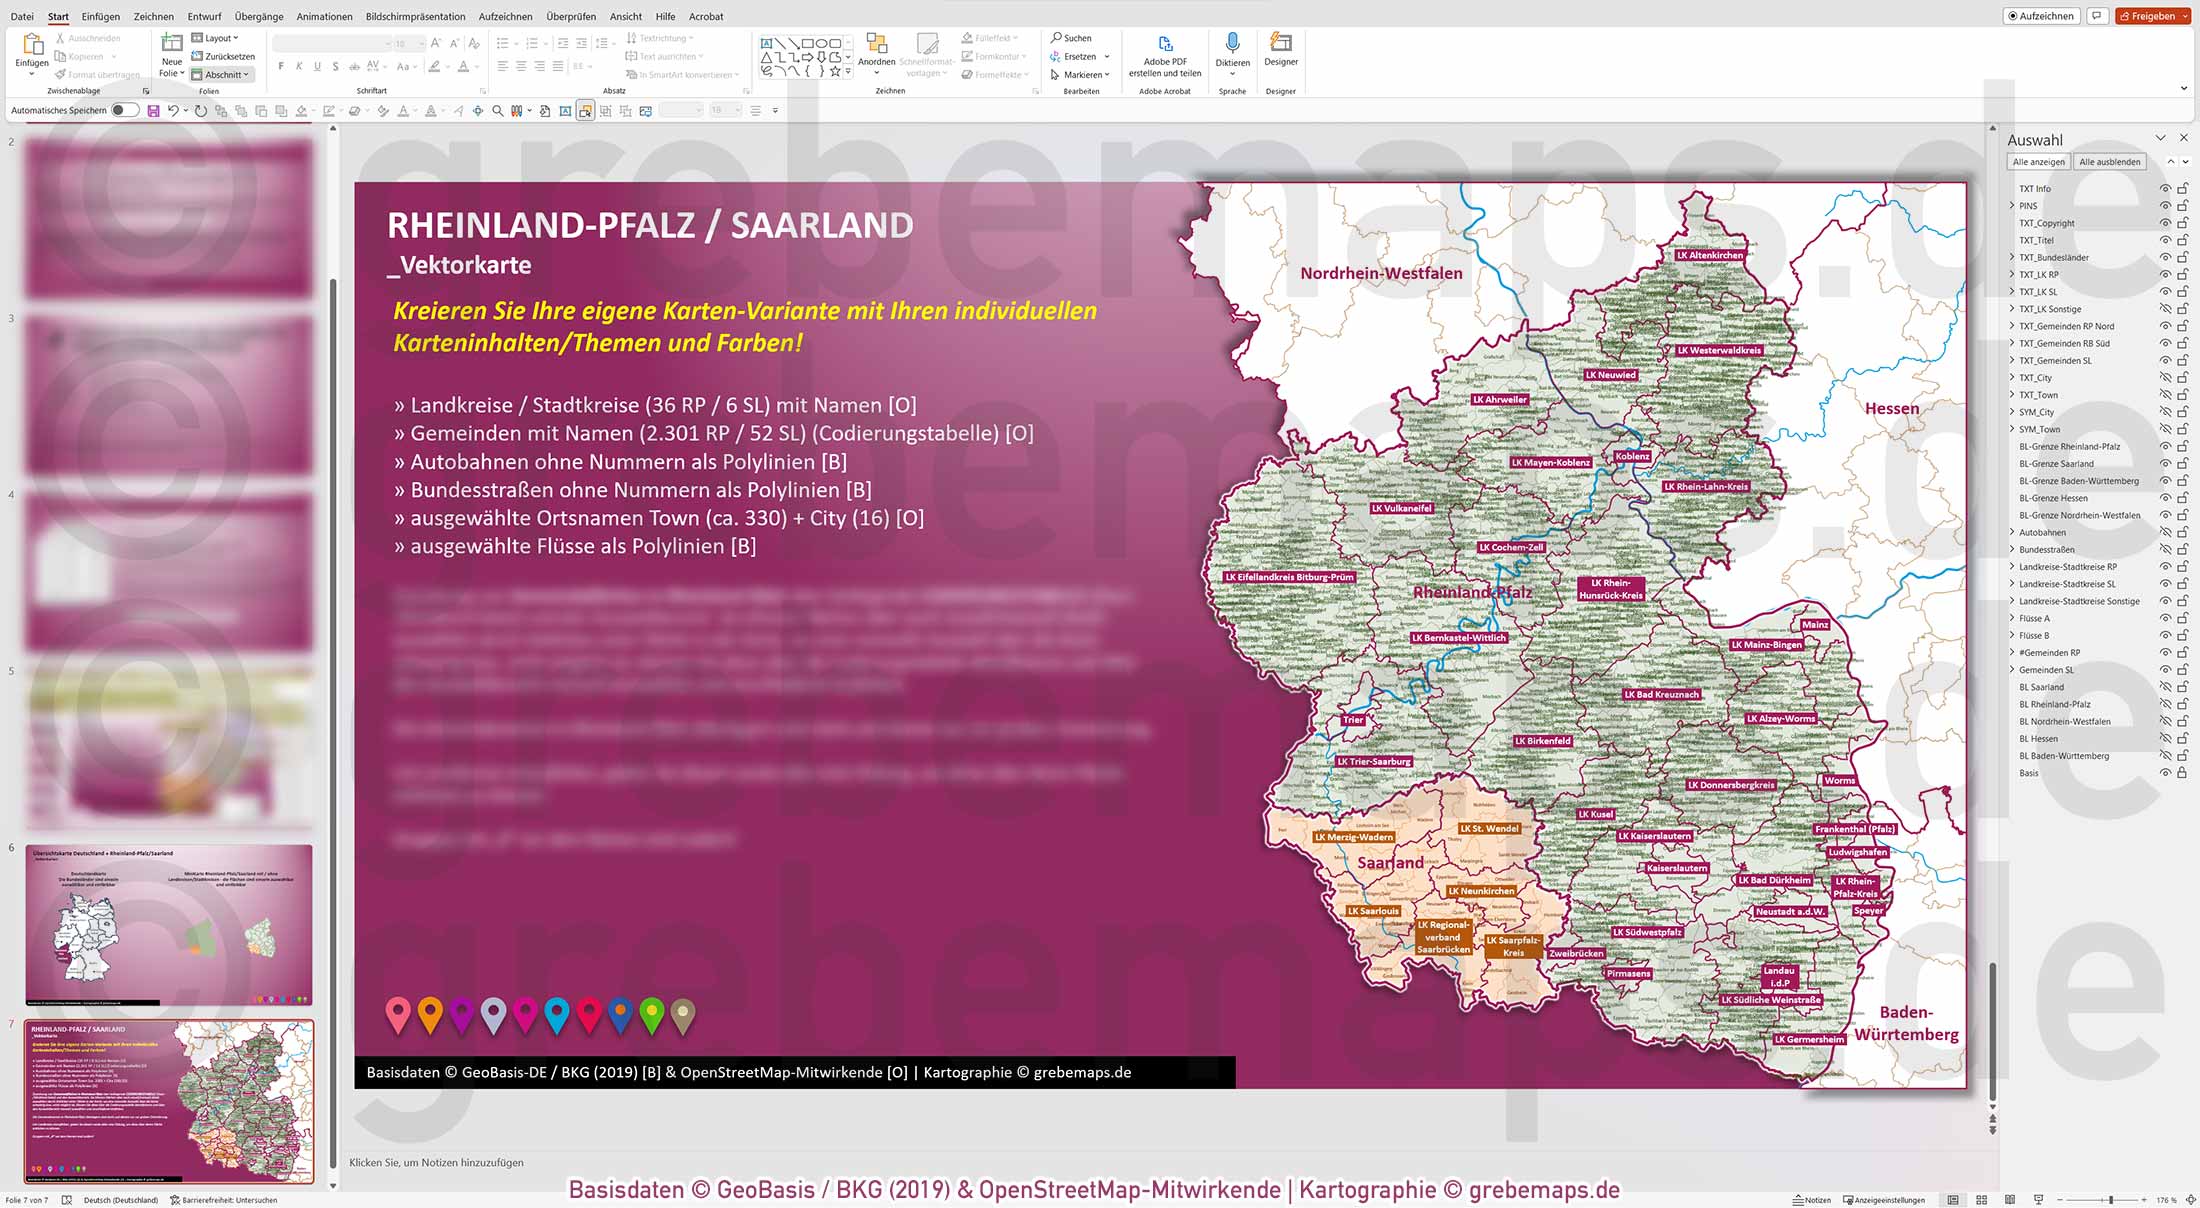Click the Speichern icon in Quick Access toolbar
2200x1208 pixels.
(152, 110)
